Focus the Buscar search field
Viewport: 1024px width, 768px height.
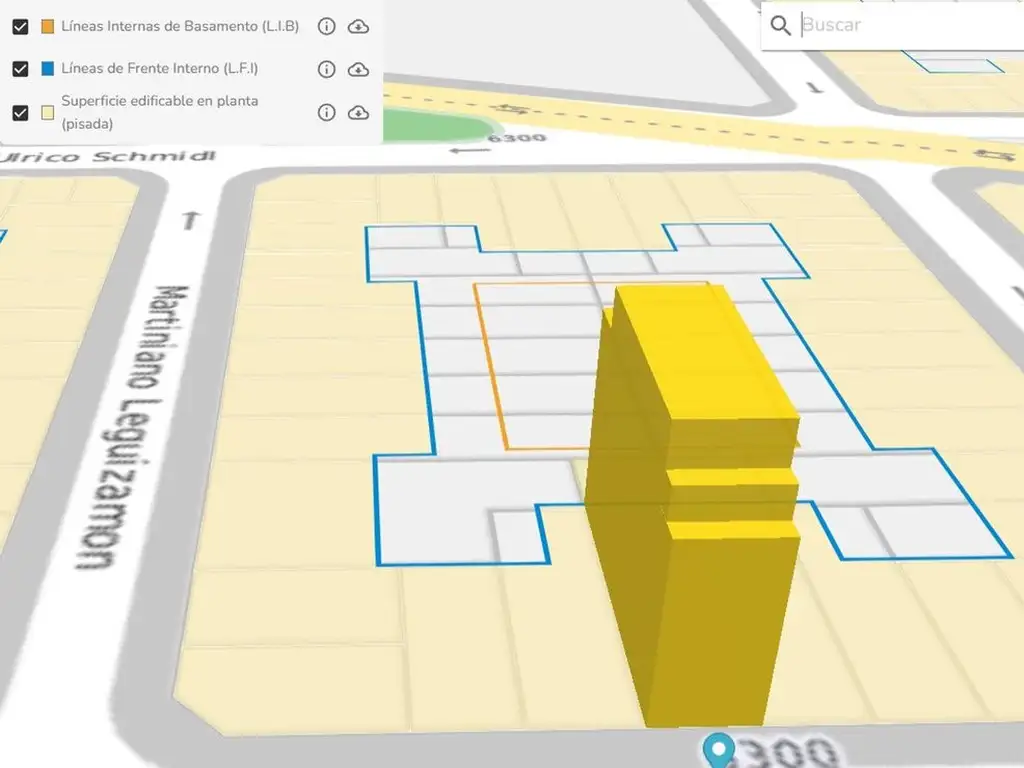(x=900, y=25)
